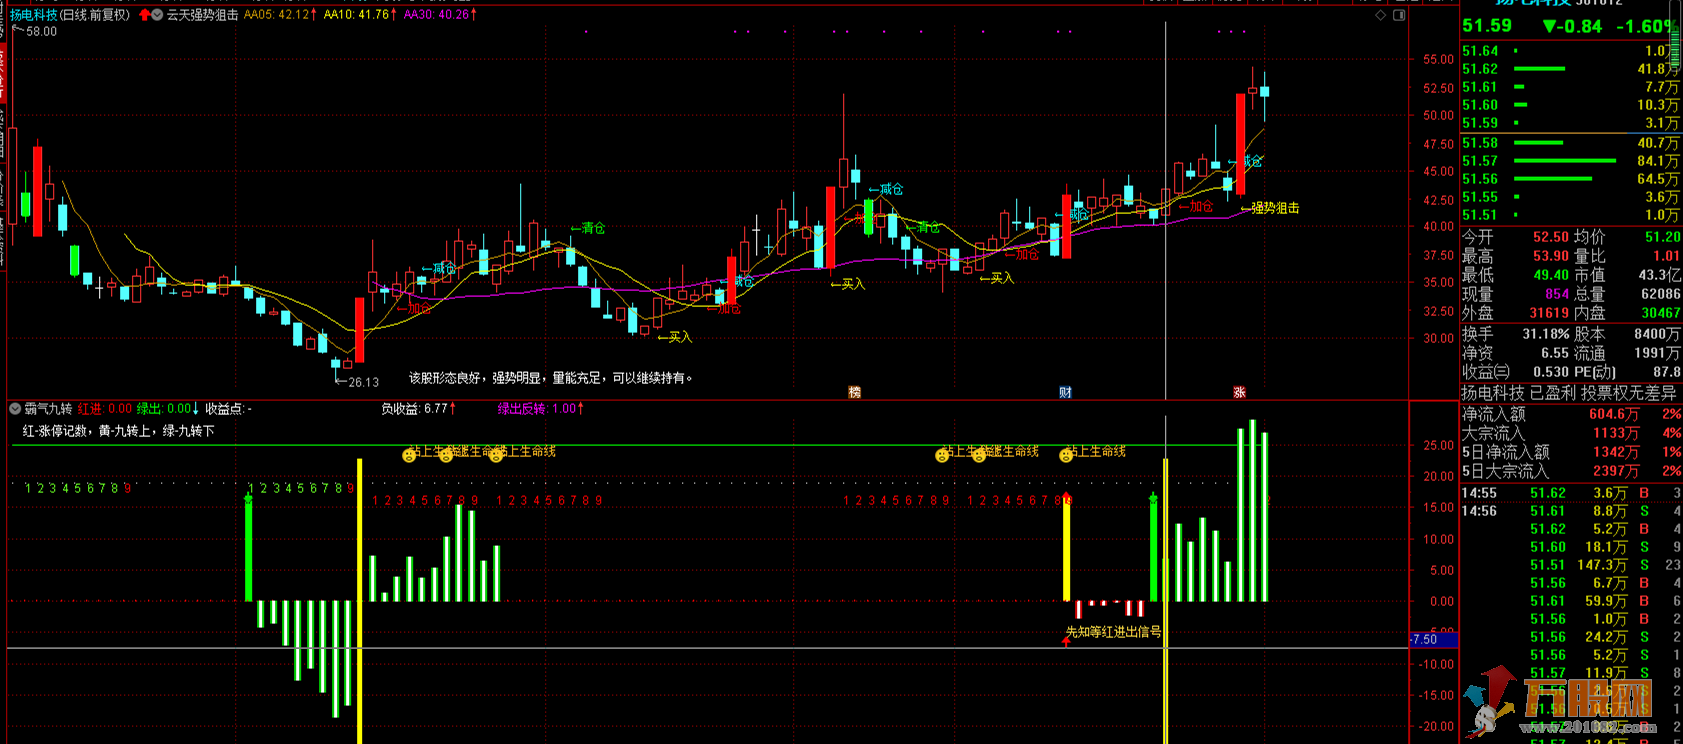This screenshot has height=744, width=1683.
Task: Click the blue 财 marker on the chart
Action: (x=1065, y=392)
